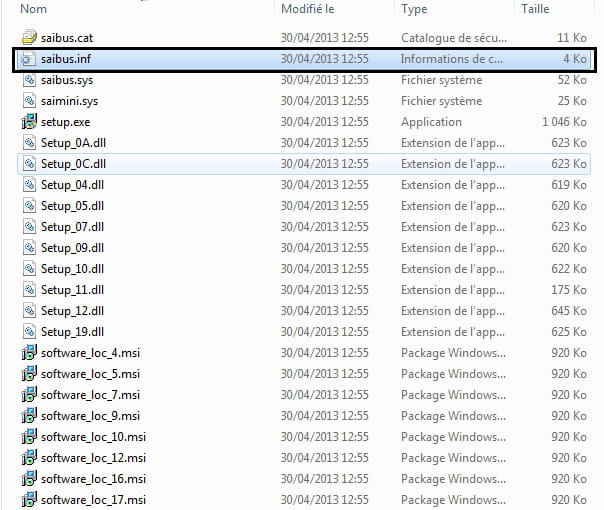Click the saimini.sys file icon

tap(29, 101)
